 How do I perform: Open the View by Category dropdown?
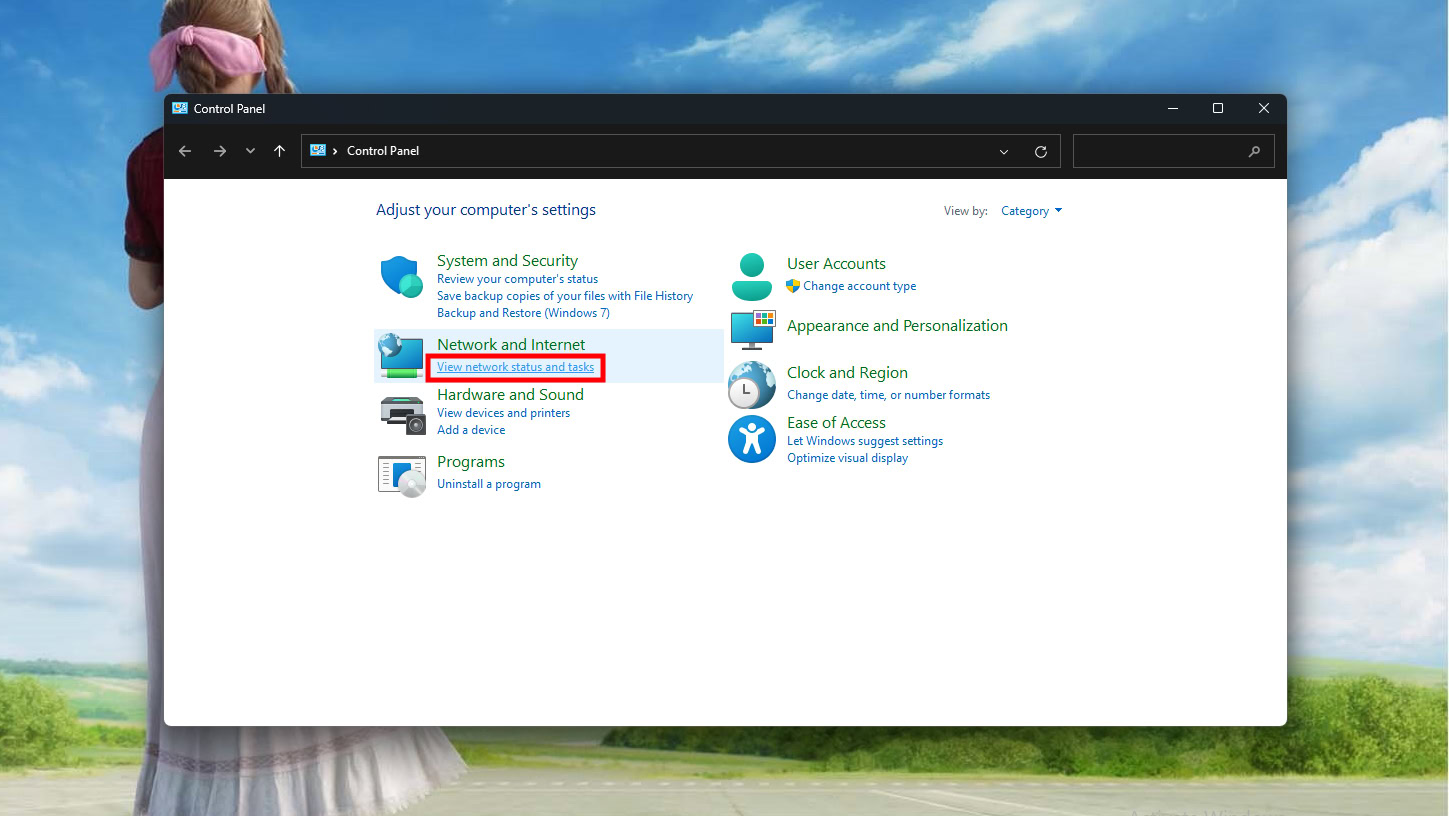pyautogui.click(x=1031, y=211)
